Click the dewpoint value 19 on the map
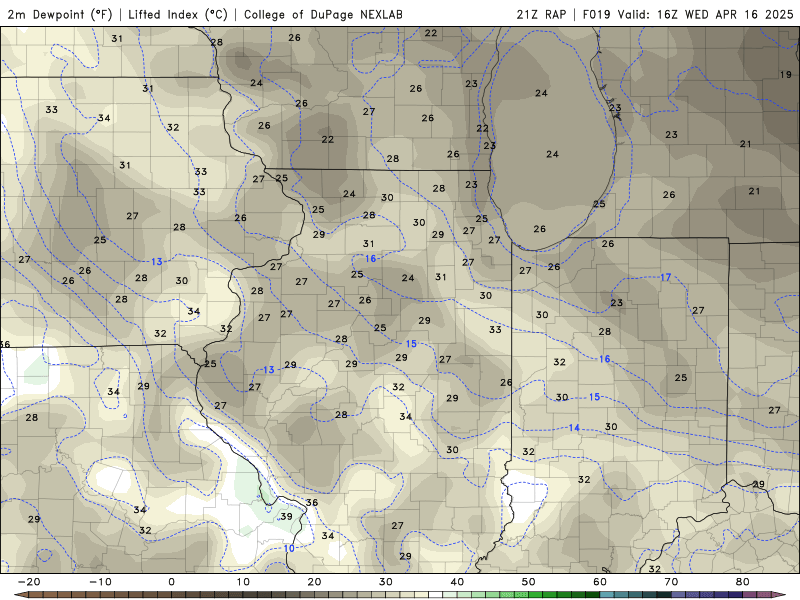This screenshot has width=800, height=600. click(786, 74)
